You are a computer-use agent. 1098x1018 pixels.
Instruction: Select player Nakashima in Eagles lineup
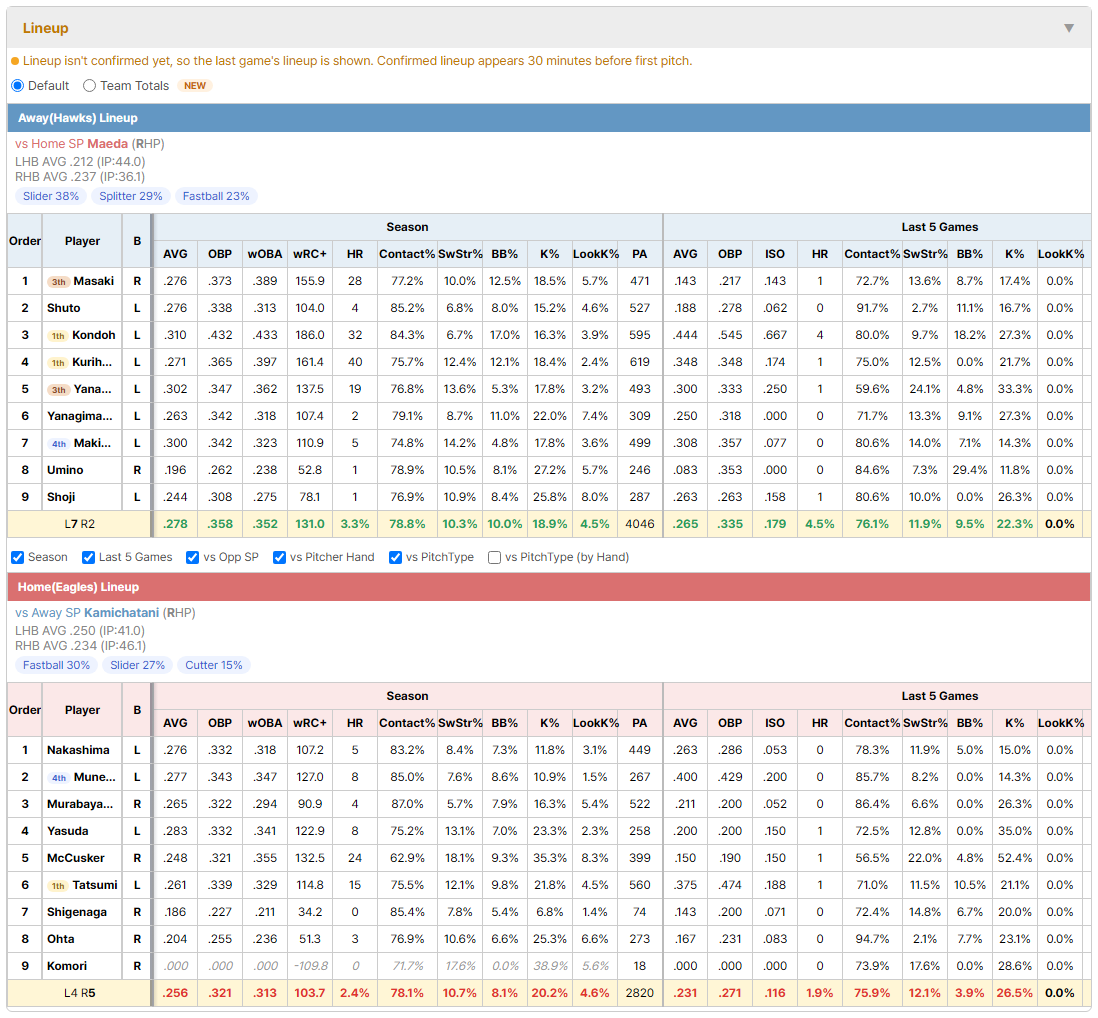pos(78,750)
